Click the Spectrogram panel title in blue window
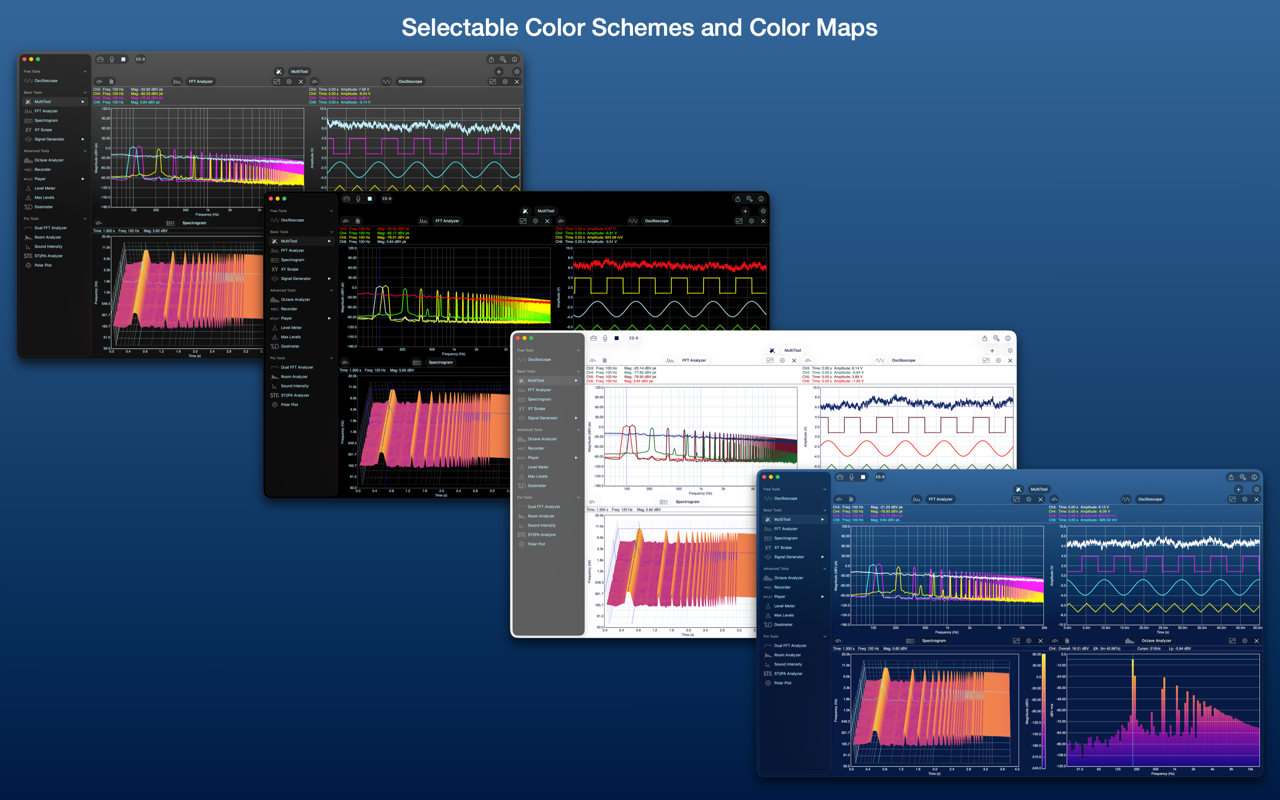Viewport: 1280px width, 800px height. 934,641
